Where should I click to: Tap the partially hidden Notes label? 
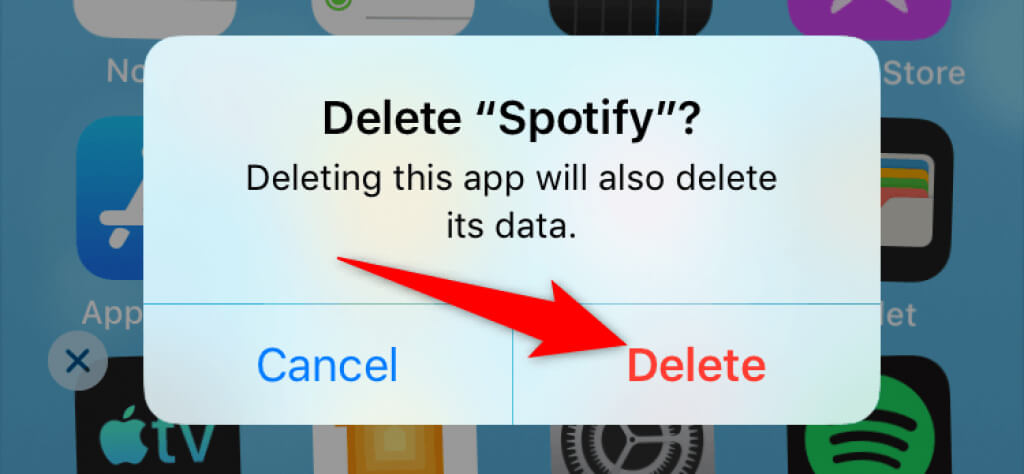click(125, 72)
